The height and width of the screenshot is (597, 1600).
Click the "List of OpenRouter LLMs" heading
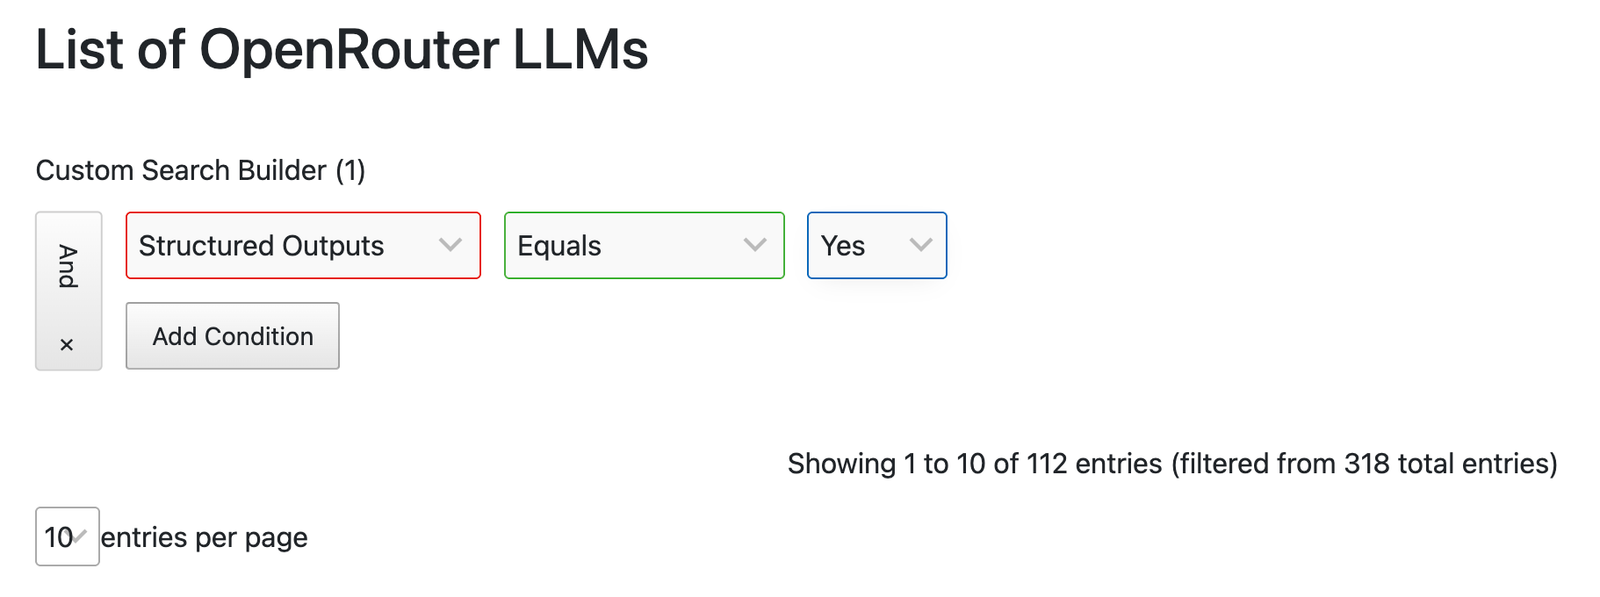[x=342, y=49]
